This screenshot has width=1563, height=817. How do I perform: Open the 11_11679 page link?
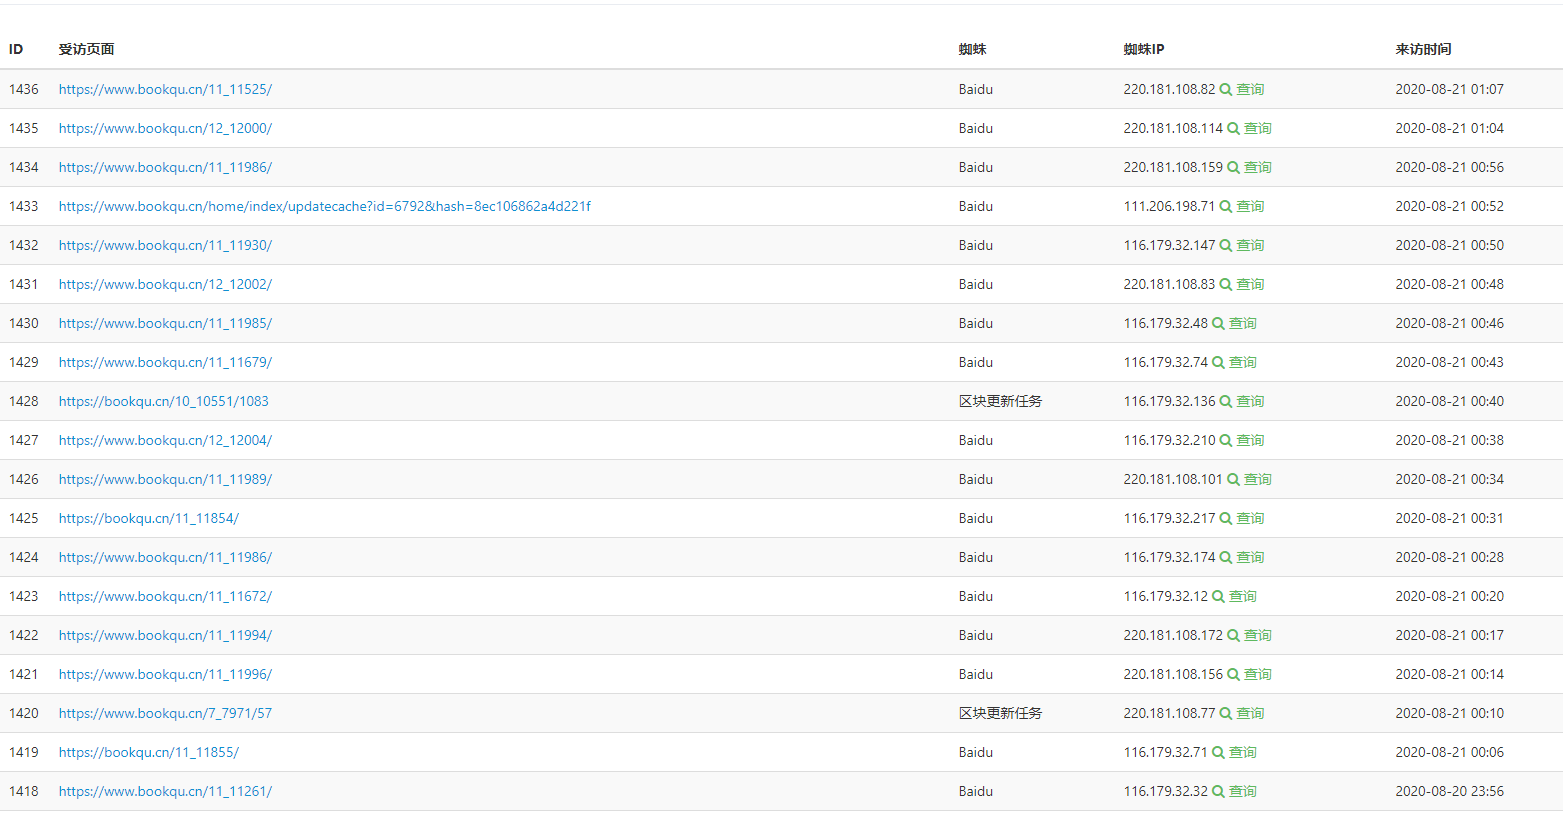coord(165,362)
